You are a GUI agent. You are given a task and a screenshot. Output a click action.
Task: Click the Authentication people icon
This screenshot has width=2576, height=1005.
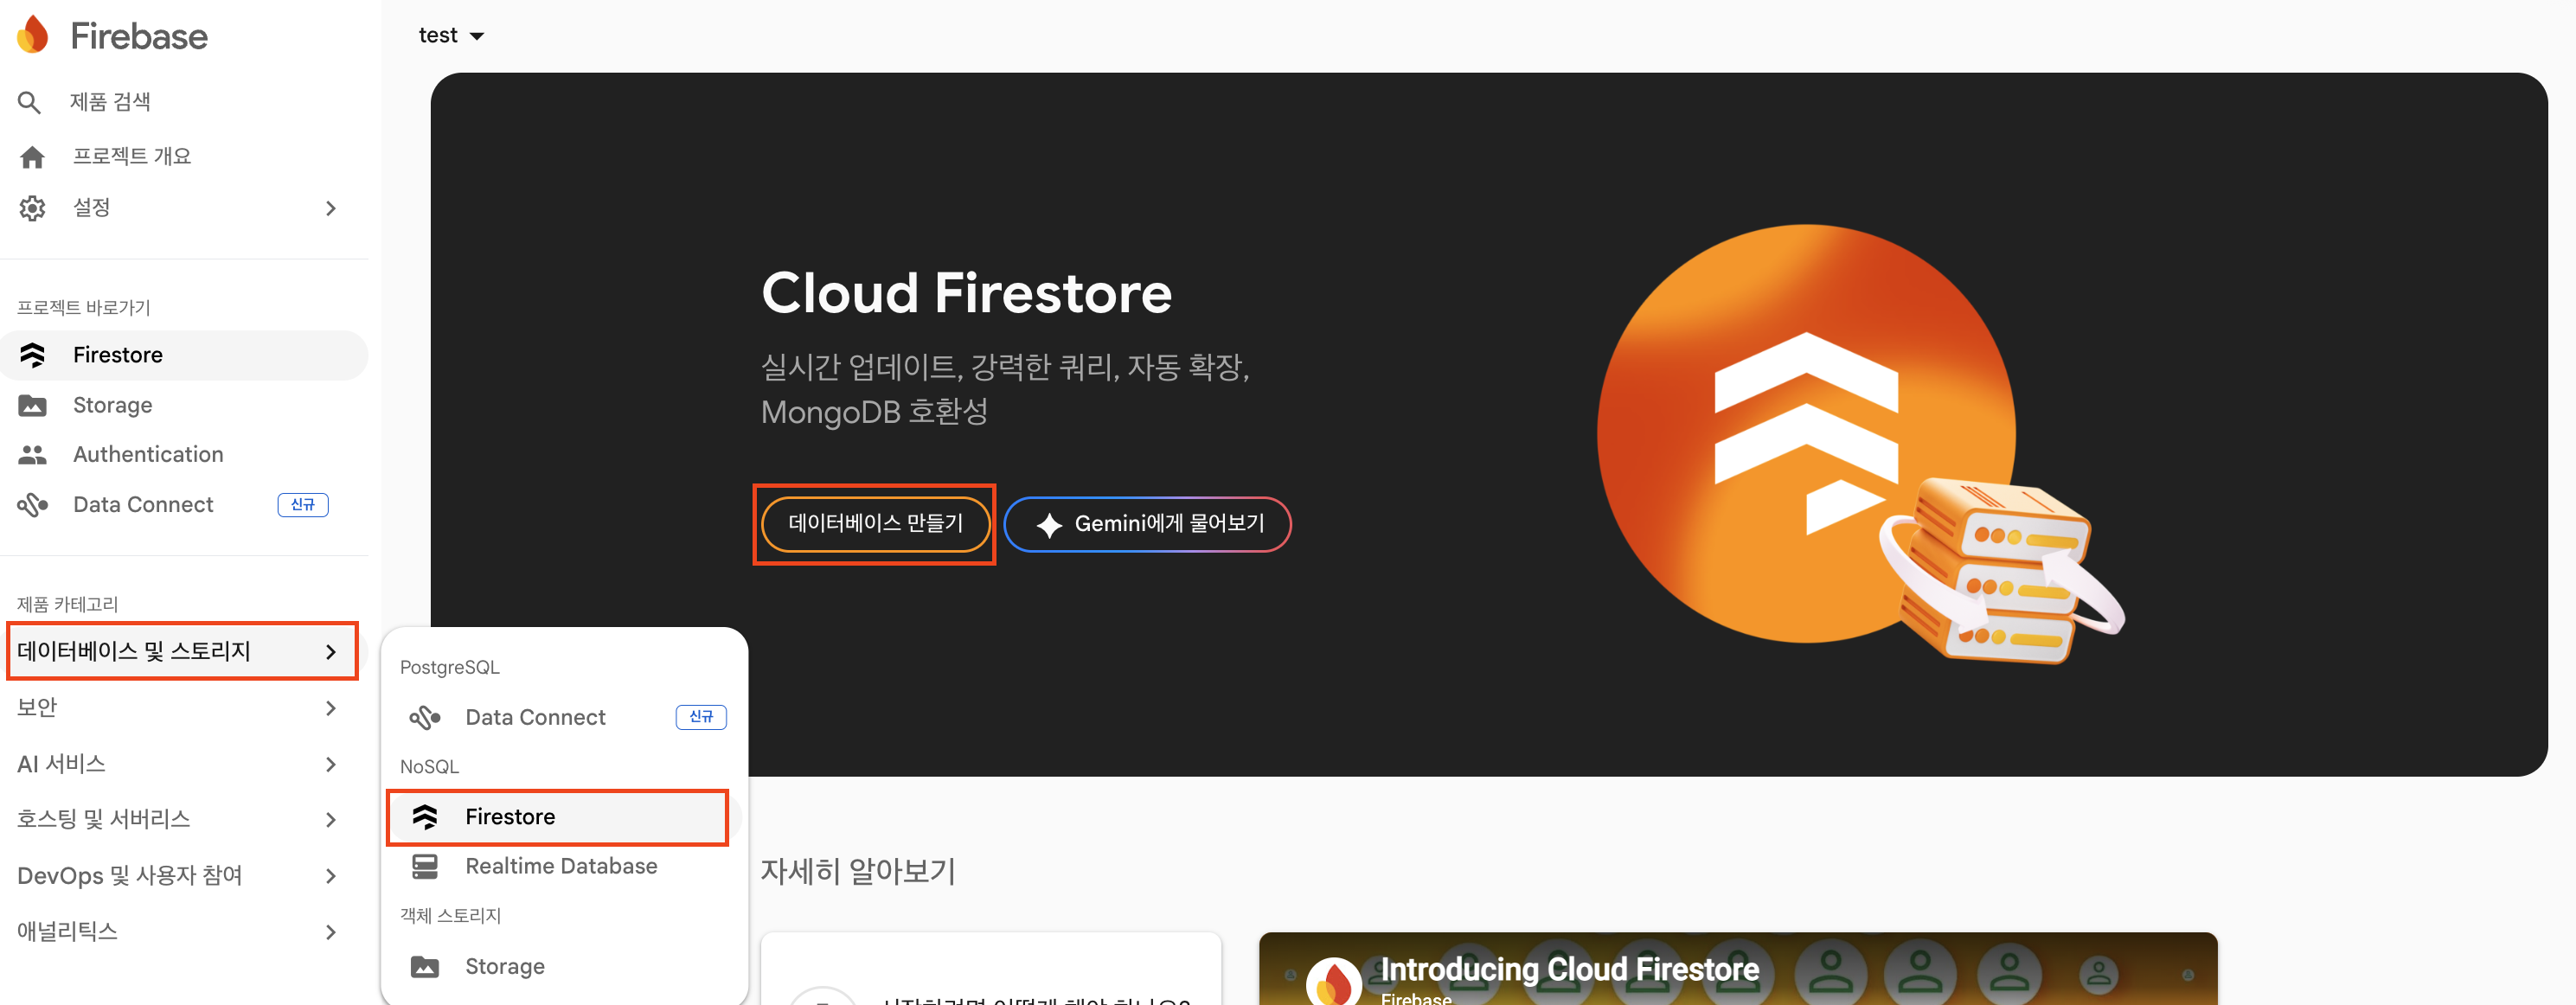tap(33, 455)
